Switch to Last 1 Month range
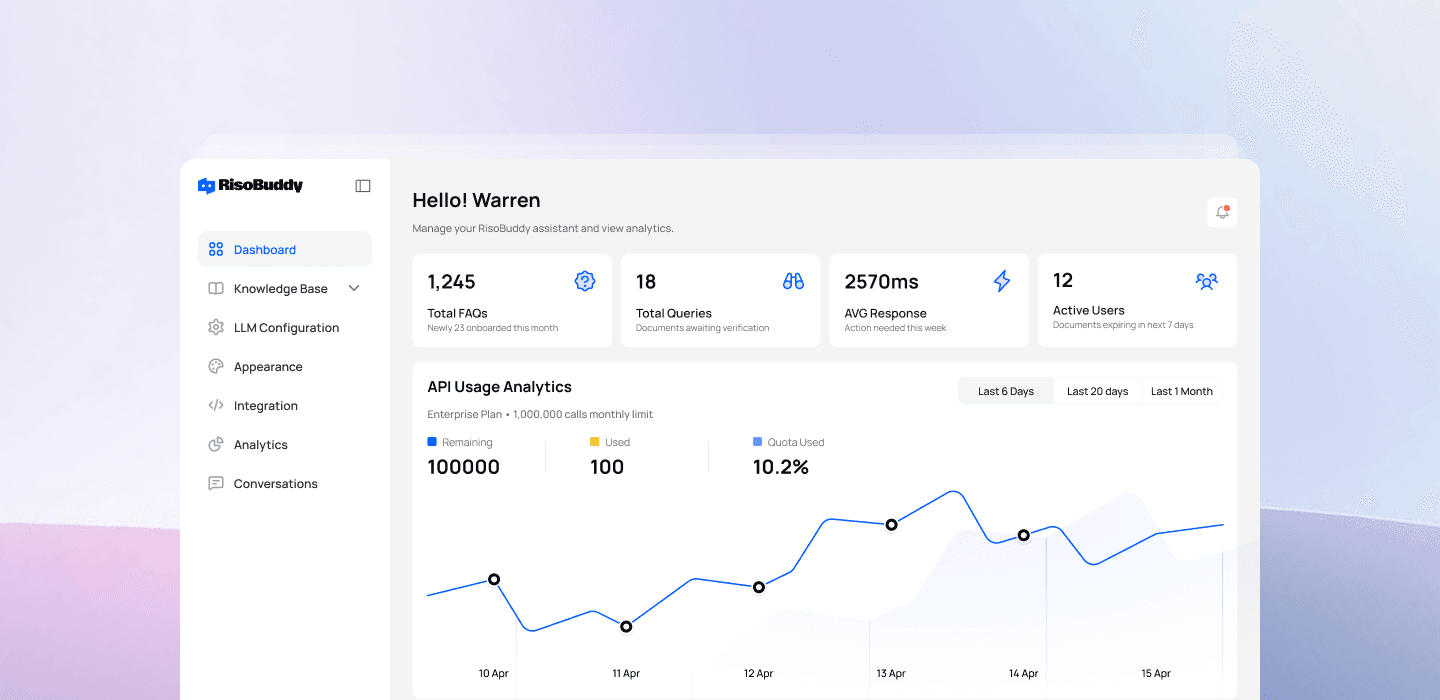This screenshot has width=1440, height=700. [x=1181, y=391]
